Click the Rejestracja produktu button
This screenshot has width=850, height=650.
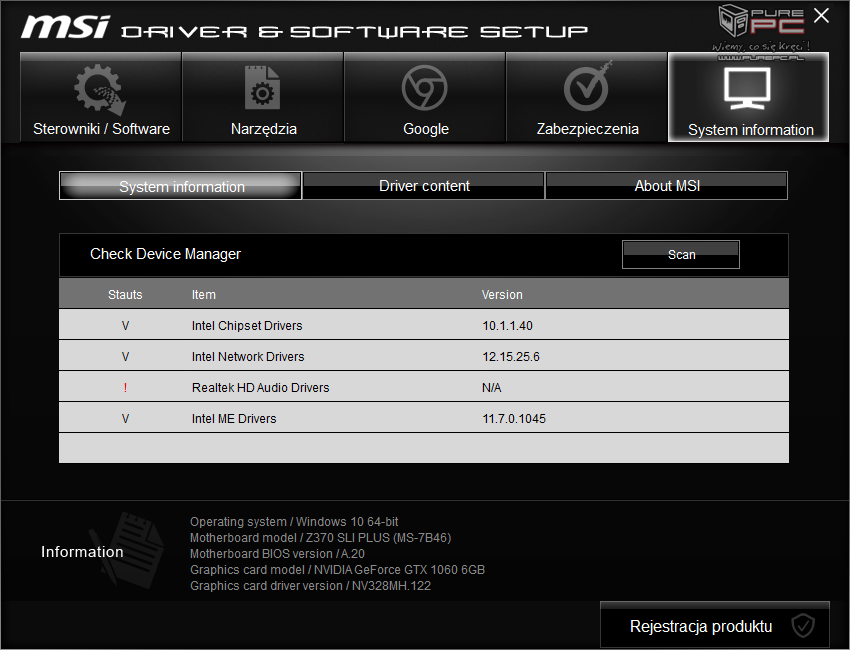[x=714, y=626]
